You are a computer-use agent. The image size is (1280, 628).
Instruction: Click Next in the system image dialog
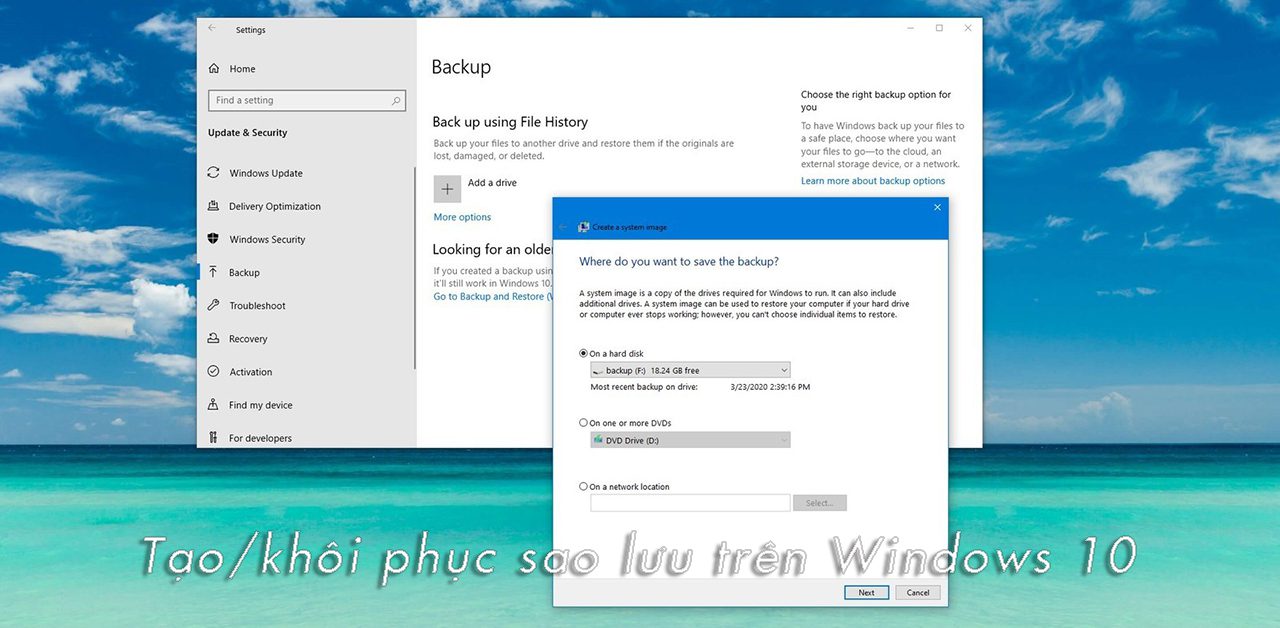(x=866, y=592)
